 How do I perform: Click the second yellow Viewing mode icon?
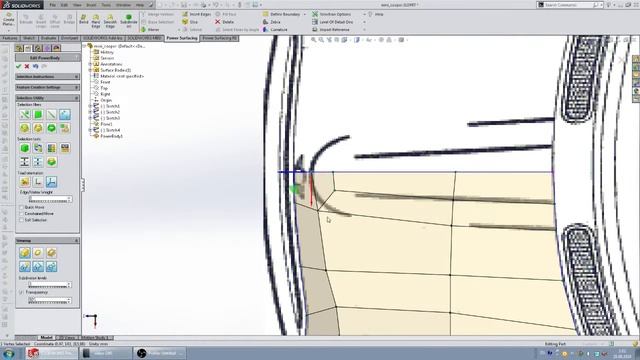coord(38,253)
